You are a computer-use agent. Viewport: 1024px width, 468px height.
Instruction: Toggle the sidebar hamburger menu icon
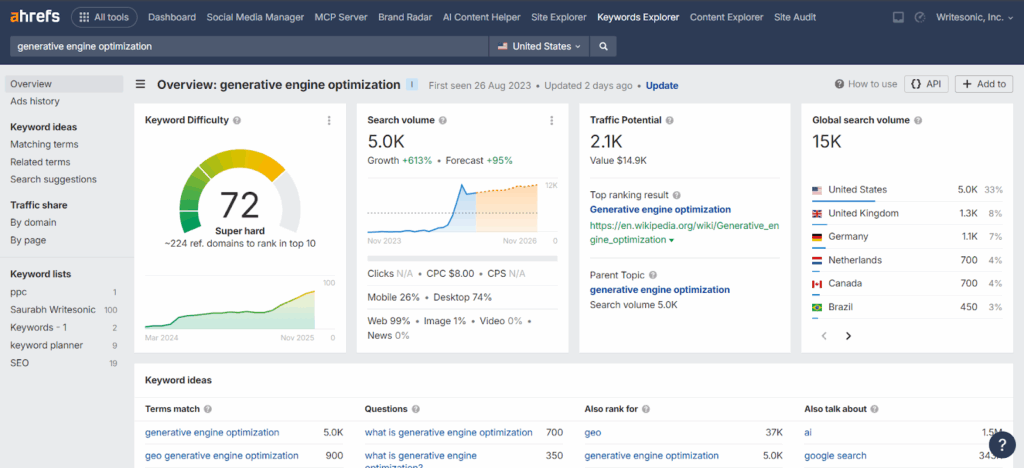(141, 85)
